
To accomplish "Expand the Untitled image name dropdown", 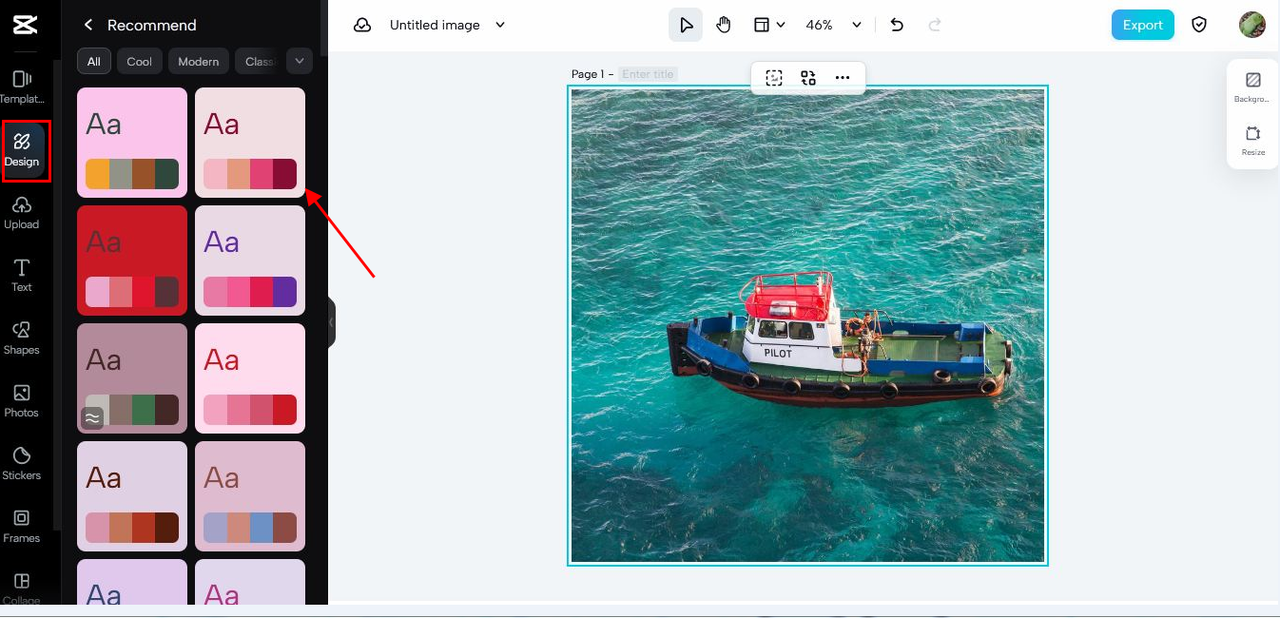I will coord(500,25).
